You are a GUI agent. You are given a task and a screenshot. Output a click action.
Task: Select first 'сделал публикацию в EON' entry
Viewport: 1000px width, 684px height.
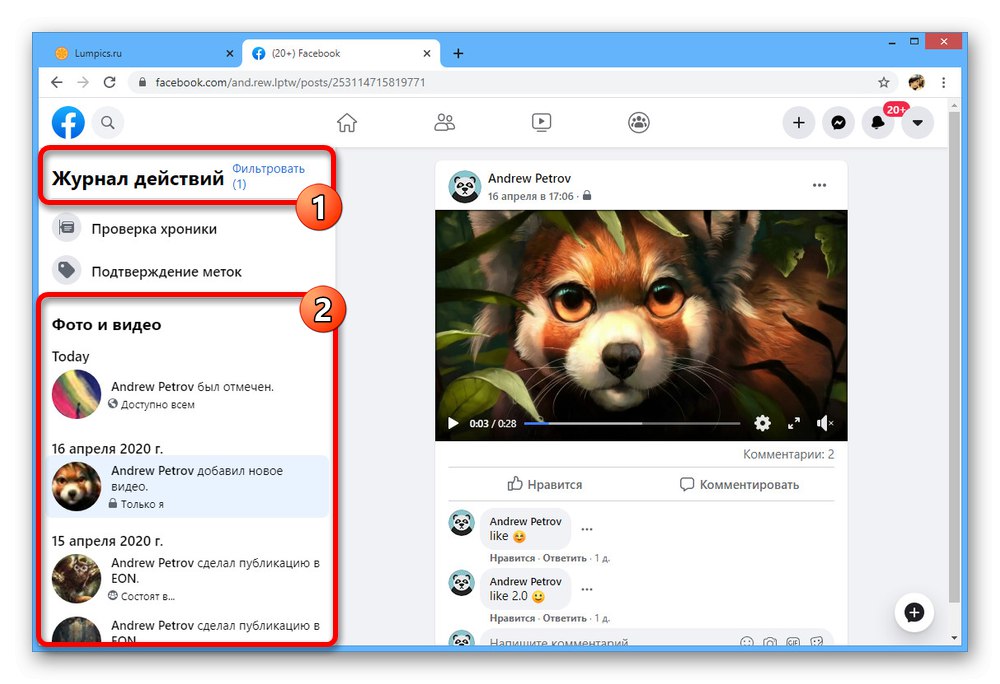click(188, 579)
